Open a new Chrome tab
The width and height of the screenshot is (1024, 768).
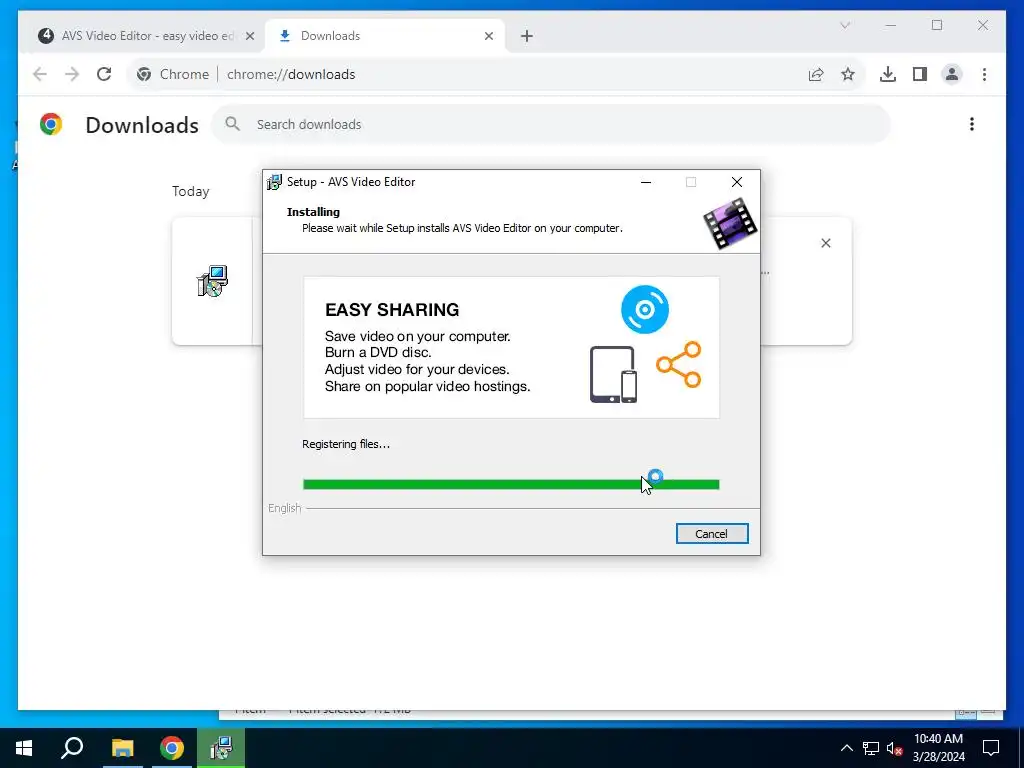527,36
